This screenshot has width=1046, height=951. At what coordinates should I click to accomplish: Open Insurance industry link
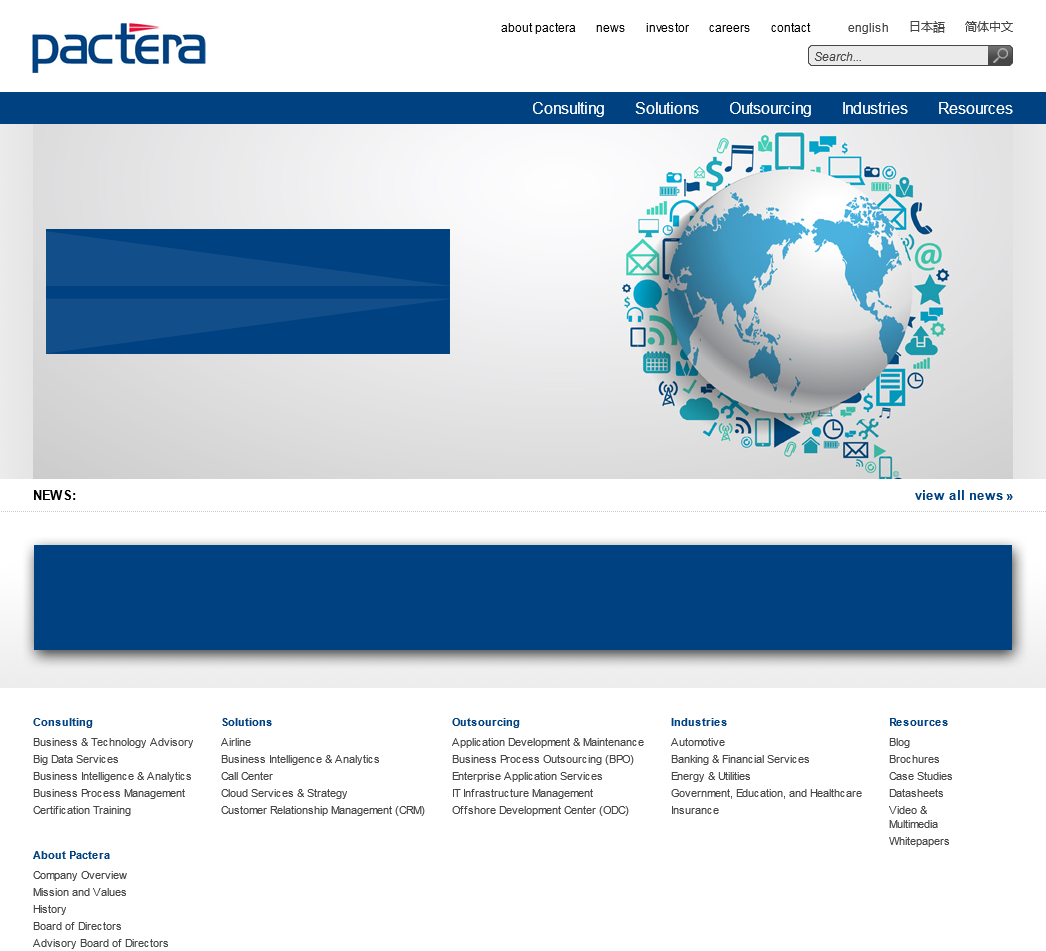click(694, 810)
